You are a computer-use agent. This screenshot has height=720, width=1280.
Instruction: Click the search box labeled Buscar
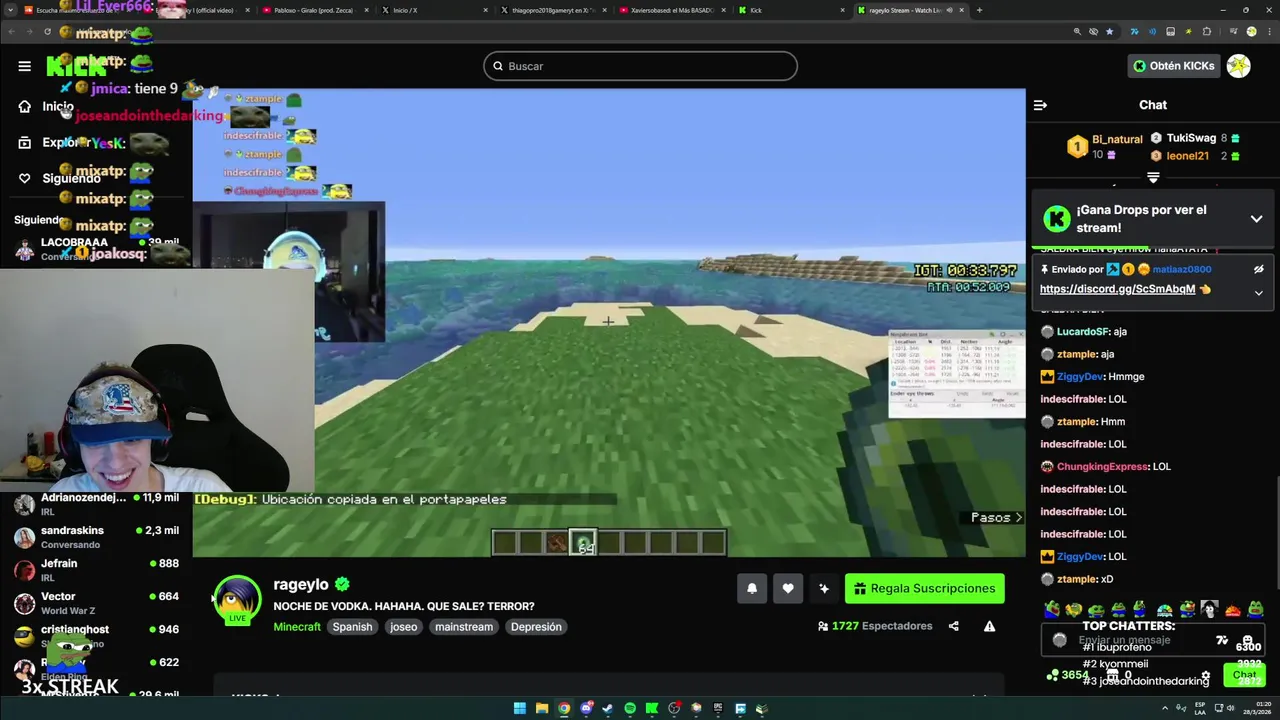[x=640, y=66]
